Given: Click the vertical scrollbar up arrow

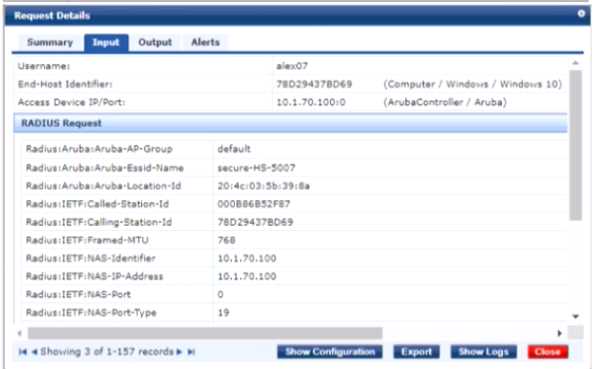Looking at the screenshot, I should pos(575,63).
